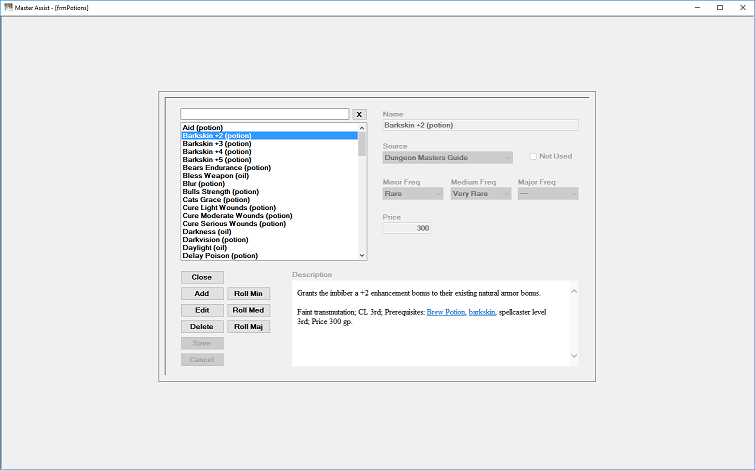Click the Master Assist title bar icon
This screenshot has width=755, height=470.
tap(8, 7)
